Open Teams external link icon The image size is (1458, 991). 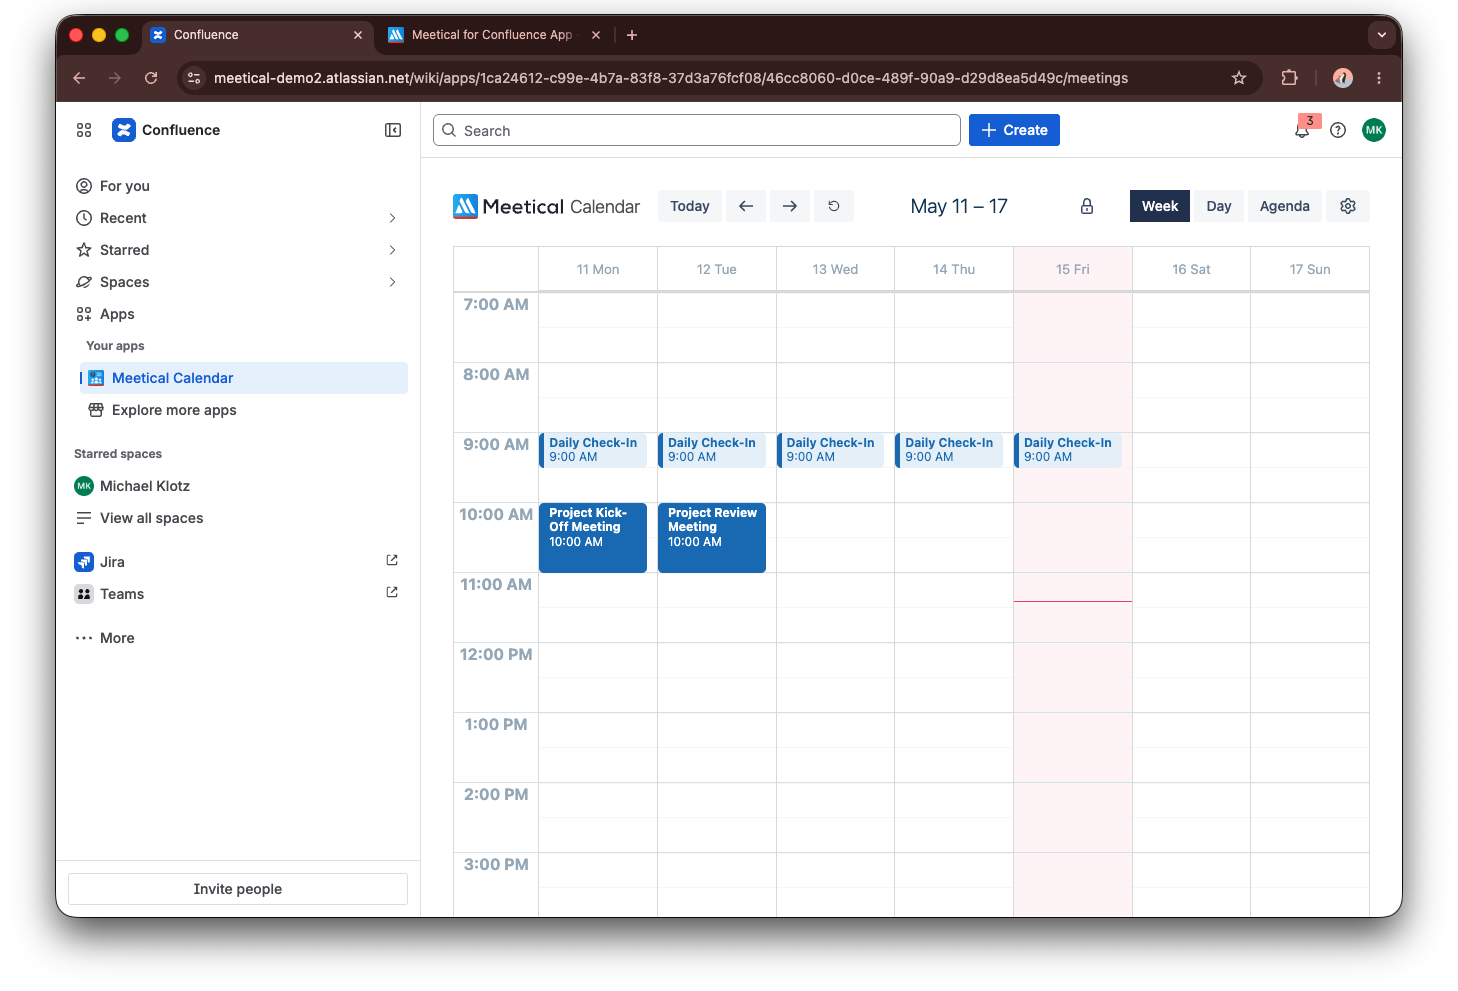coord(392,592)
